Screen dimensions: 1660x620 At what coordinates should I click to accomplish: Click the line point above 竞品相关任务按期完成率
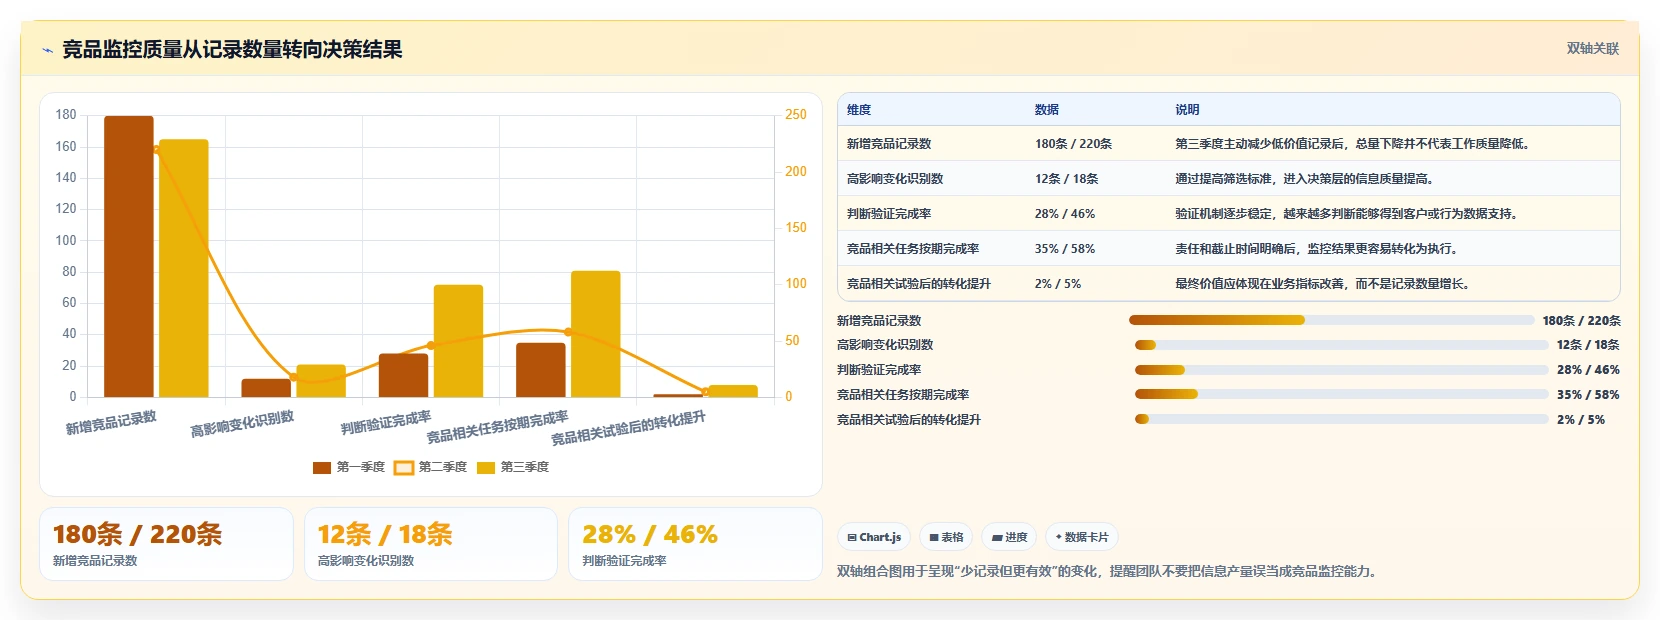point(568,332)
